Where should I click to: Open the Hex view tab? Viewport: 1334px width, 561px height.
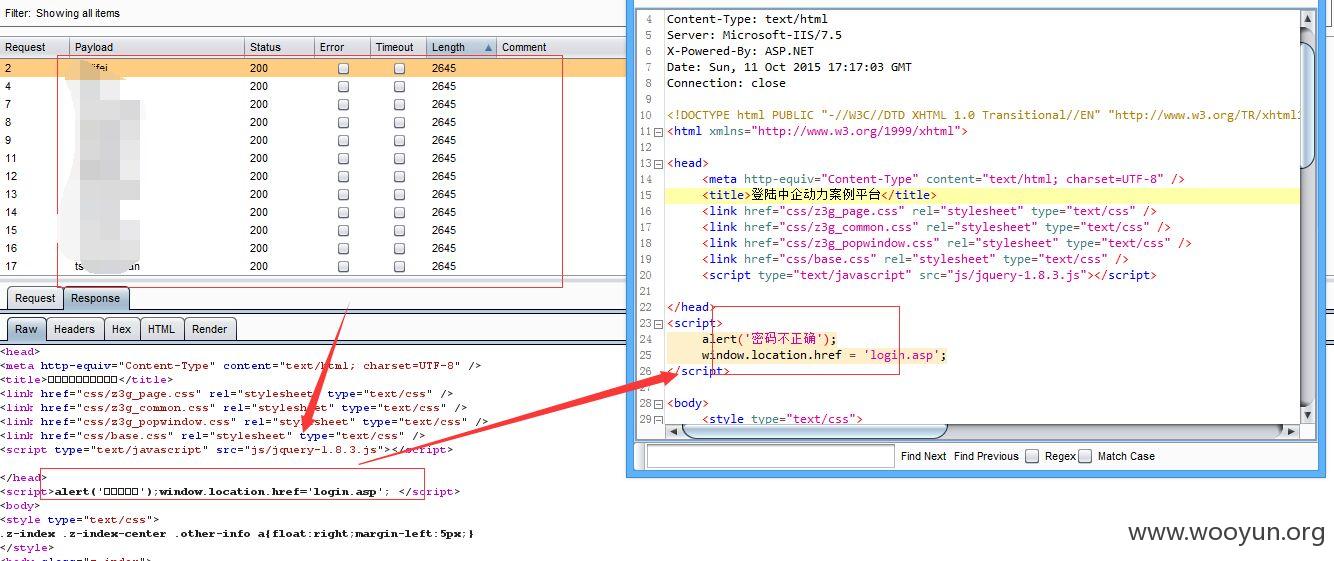pos(121,329)
